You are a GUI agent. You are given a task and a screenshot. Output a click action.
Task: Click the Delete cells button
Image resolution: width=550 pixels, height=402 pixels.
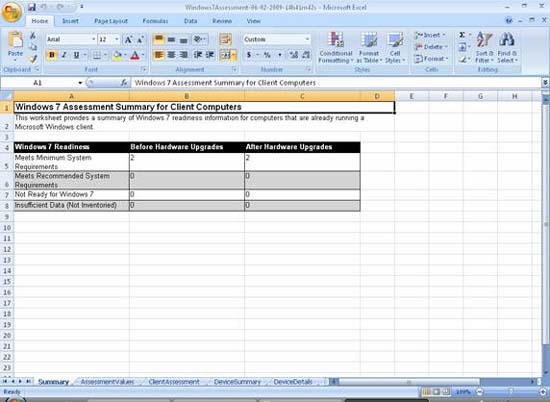[431, 47]
